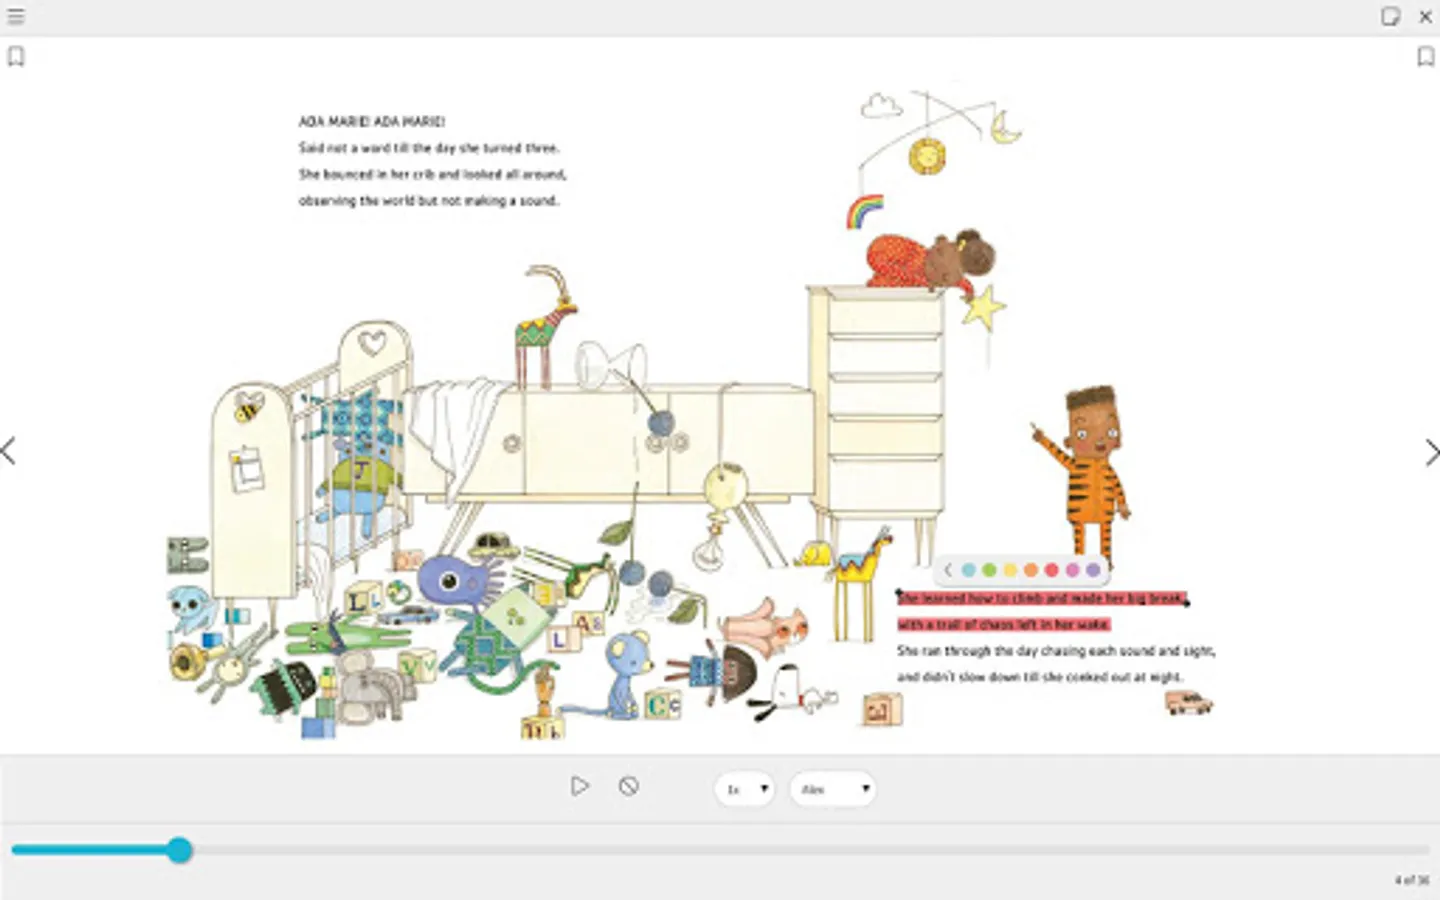Click the line 'She ran through the day'
Viewport: 1440px width, 900px height.
[x=1056, y=650]
